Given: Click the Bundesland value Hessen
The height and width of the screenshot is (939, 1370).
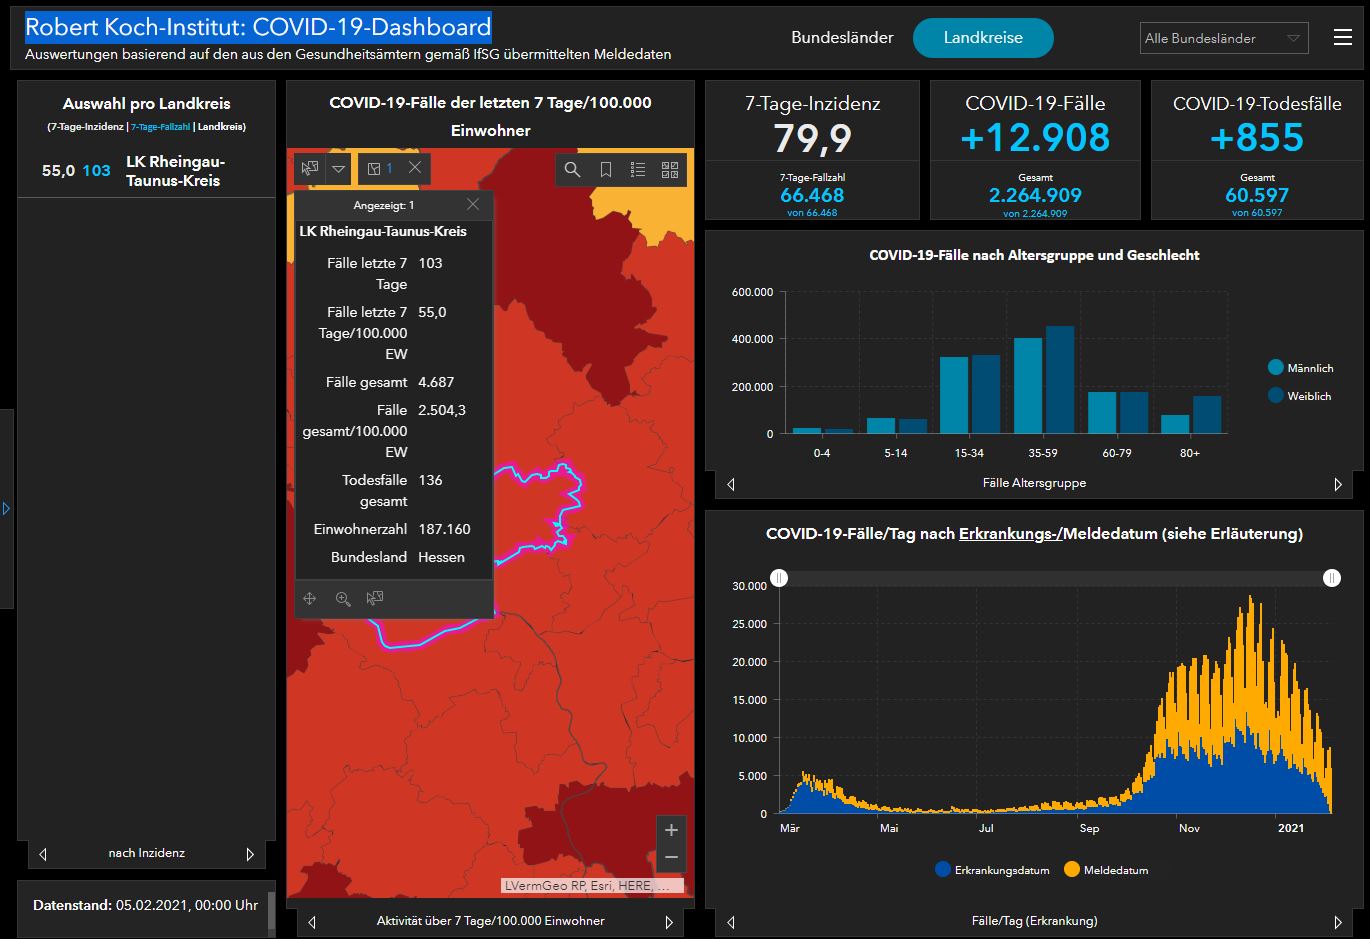Looking at the screenshot, I should [x=441, y=557].
